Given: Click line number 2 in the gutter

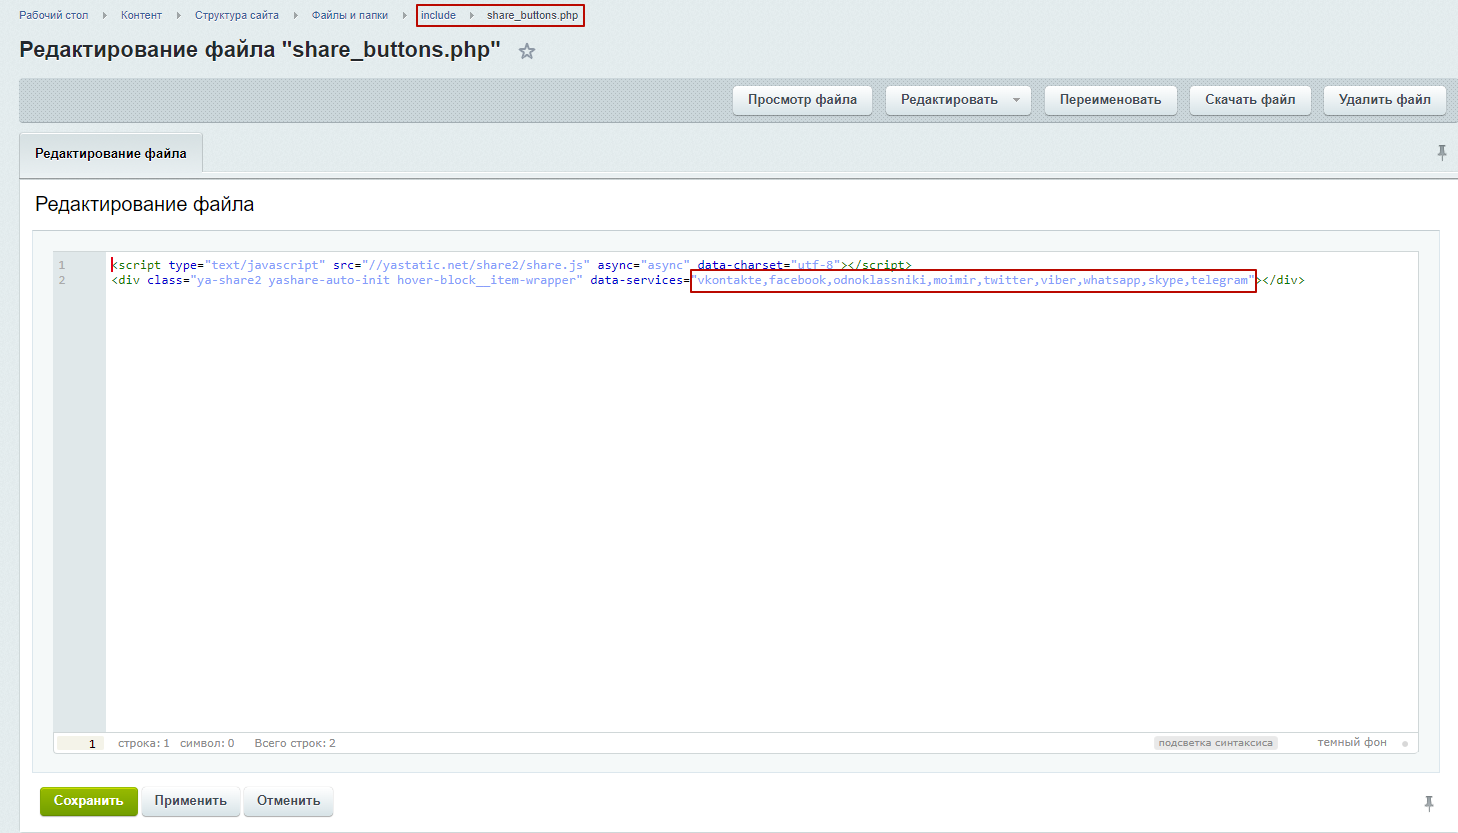Looking at the screenshot, I should pyautogui.click(x=62, y=280).
